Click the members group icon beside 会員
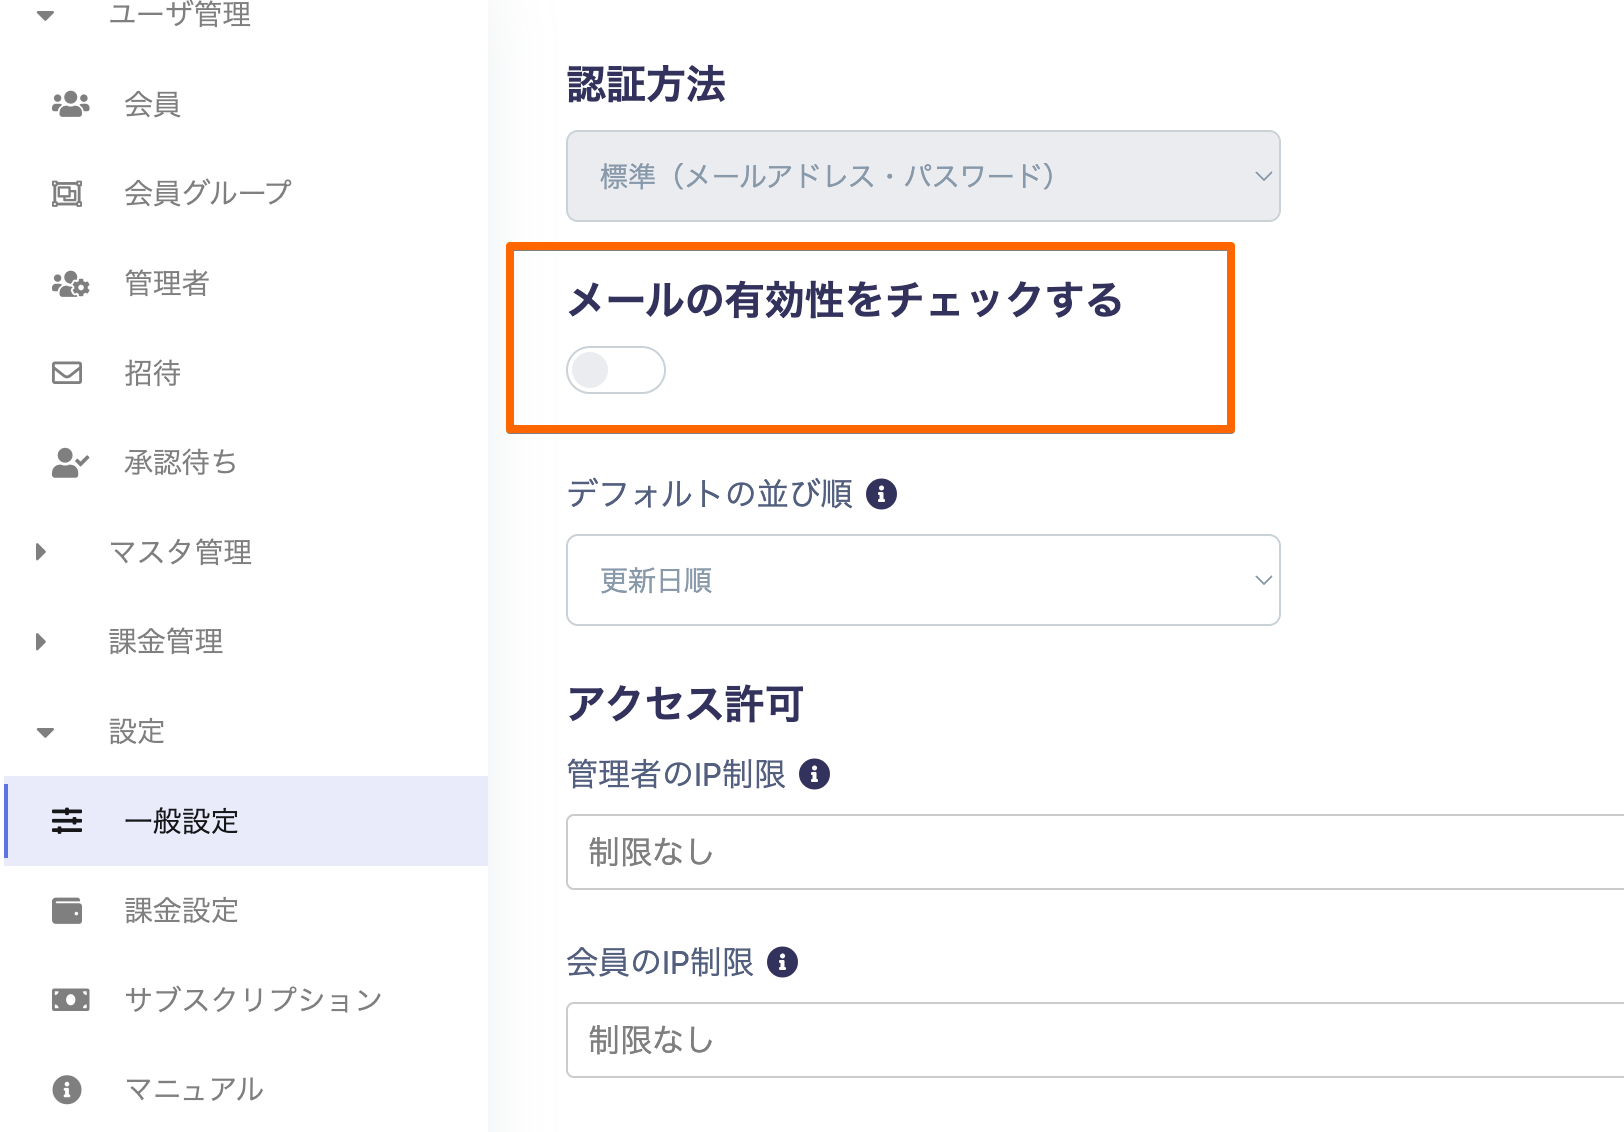 point(70,104)
